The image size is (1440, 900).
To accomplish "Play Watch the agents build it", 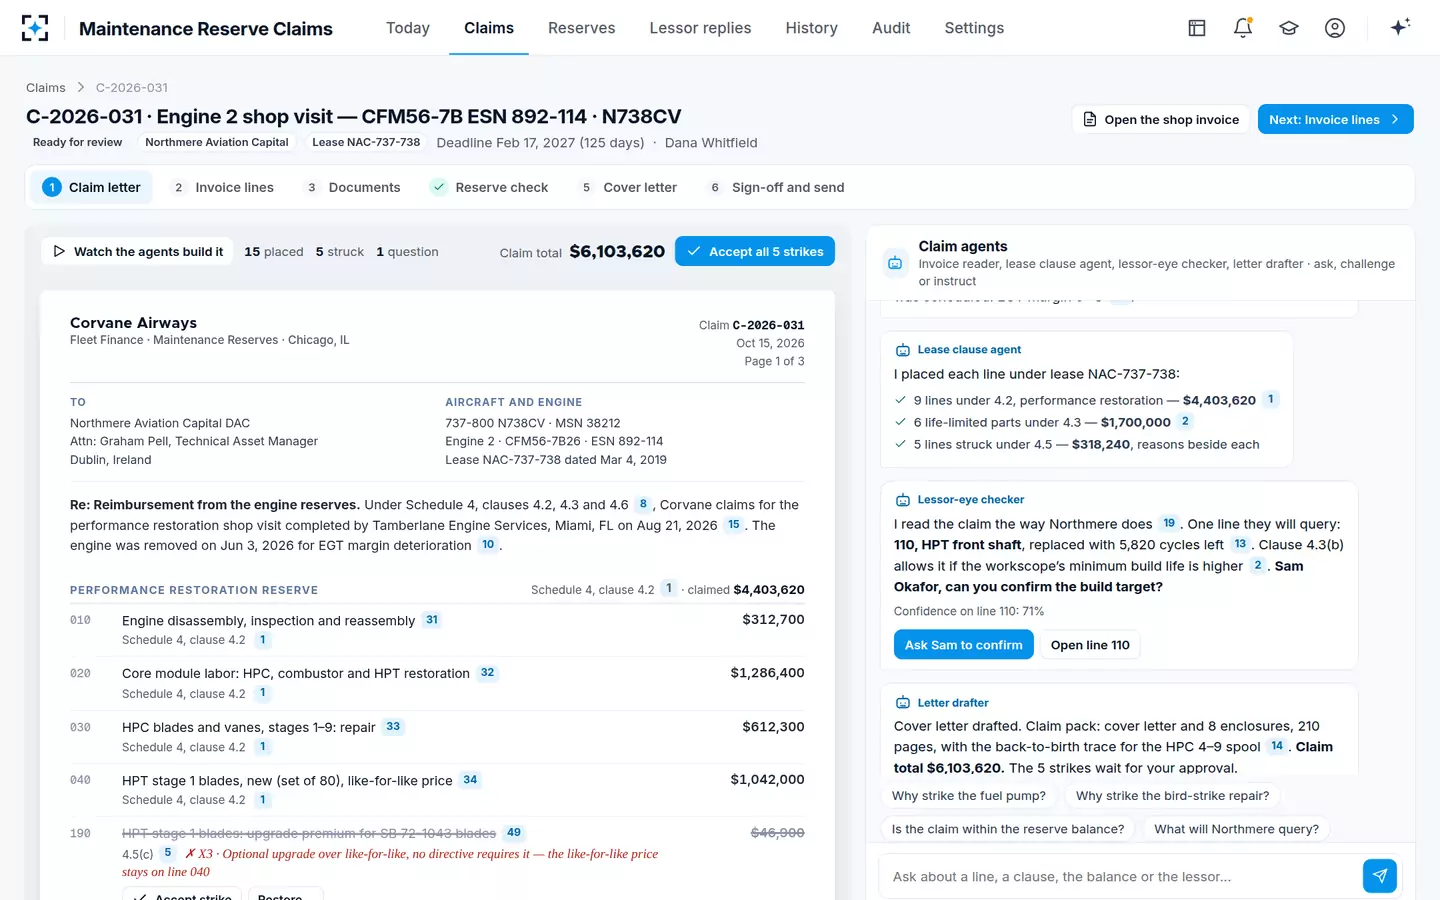I will (x=138, y=251).
